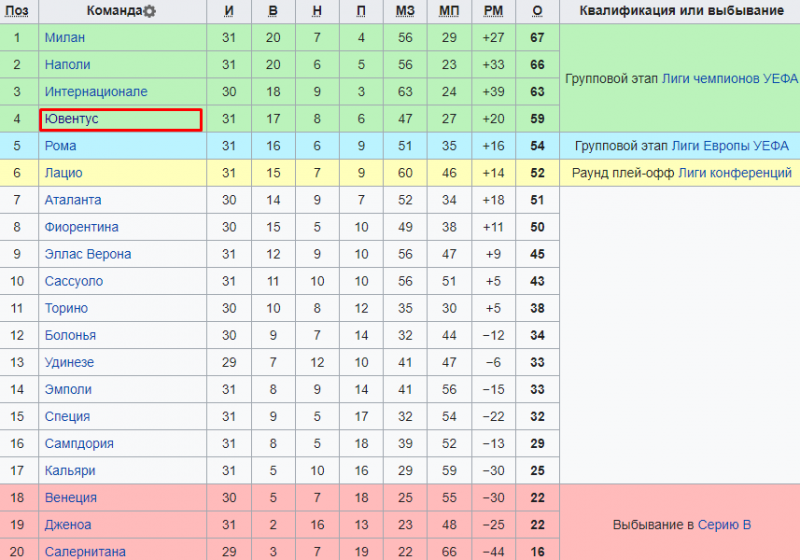Select the highlighted Ювентус team entry
Screen dimensions: 800x560
tap(121, 119)
